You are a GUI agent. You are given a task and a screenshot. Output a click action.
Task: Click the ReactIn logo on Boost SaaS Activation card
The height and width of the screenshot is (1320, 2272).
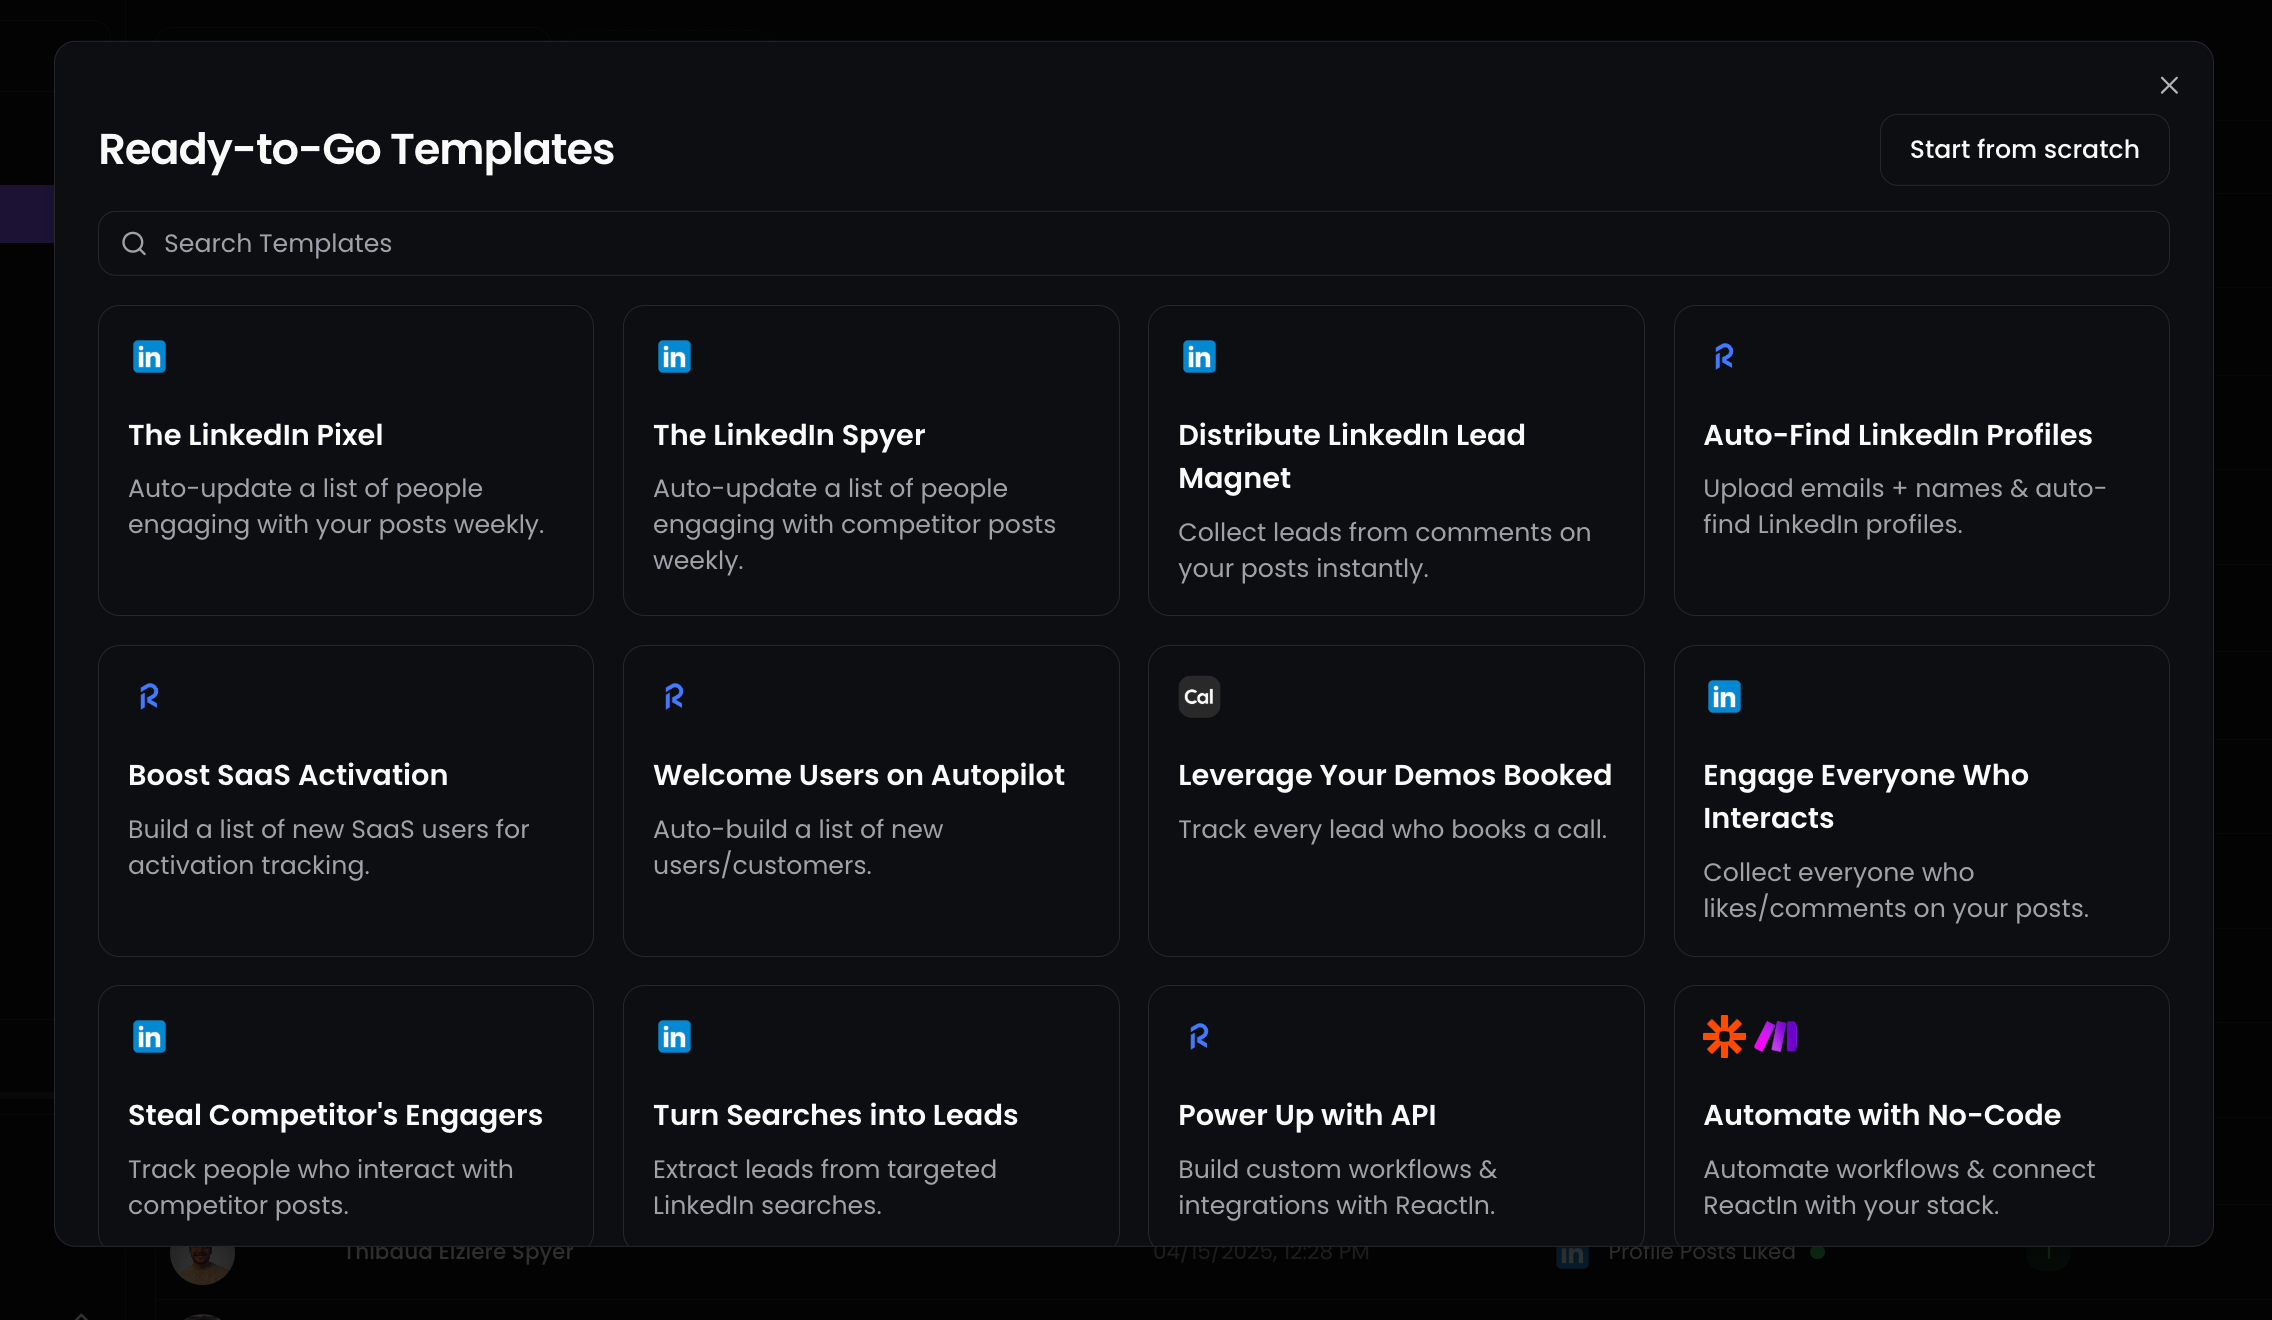pos(149,697)
